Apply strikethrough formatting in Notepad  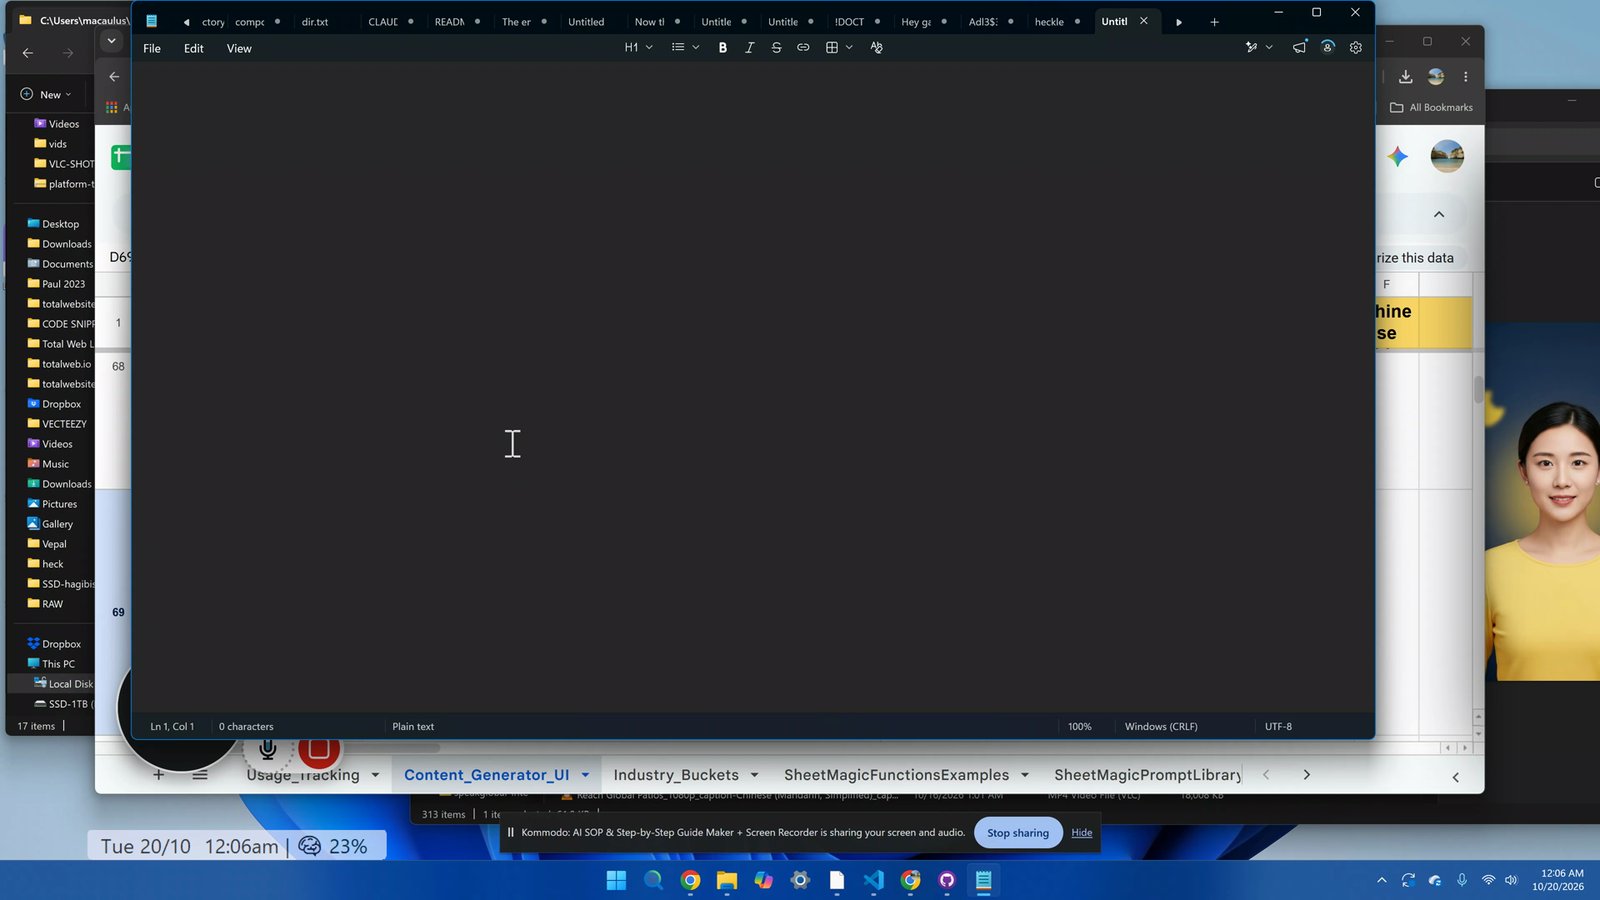pos(777,48)
